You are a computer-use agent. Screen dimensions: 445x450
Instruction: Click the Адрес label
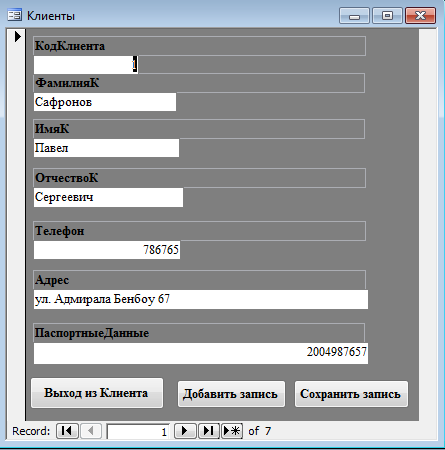coord(199,280)
